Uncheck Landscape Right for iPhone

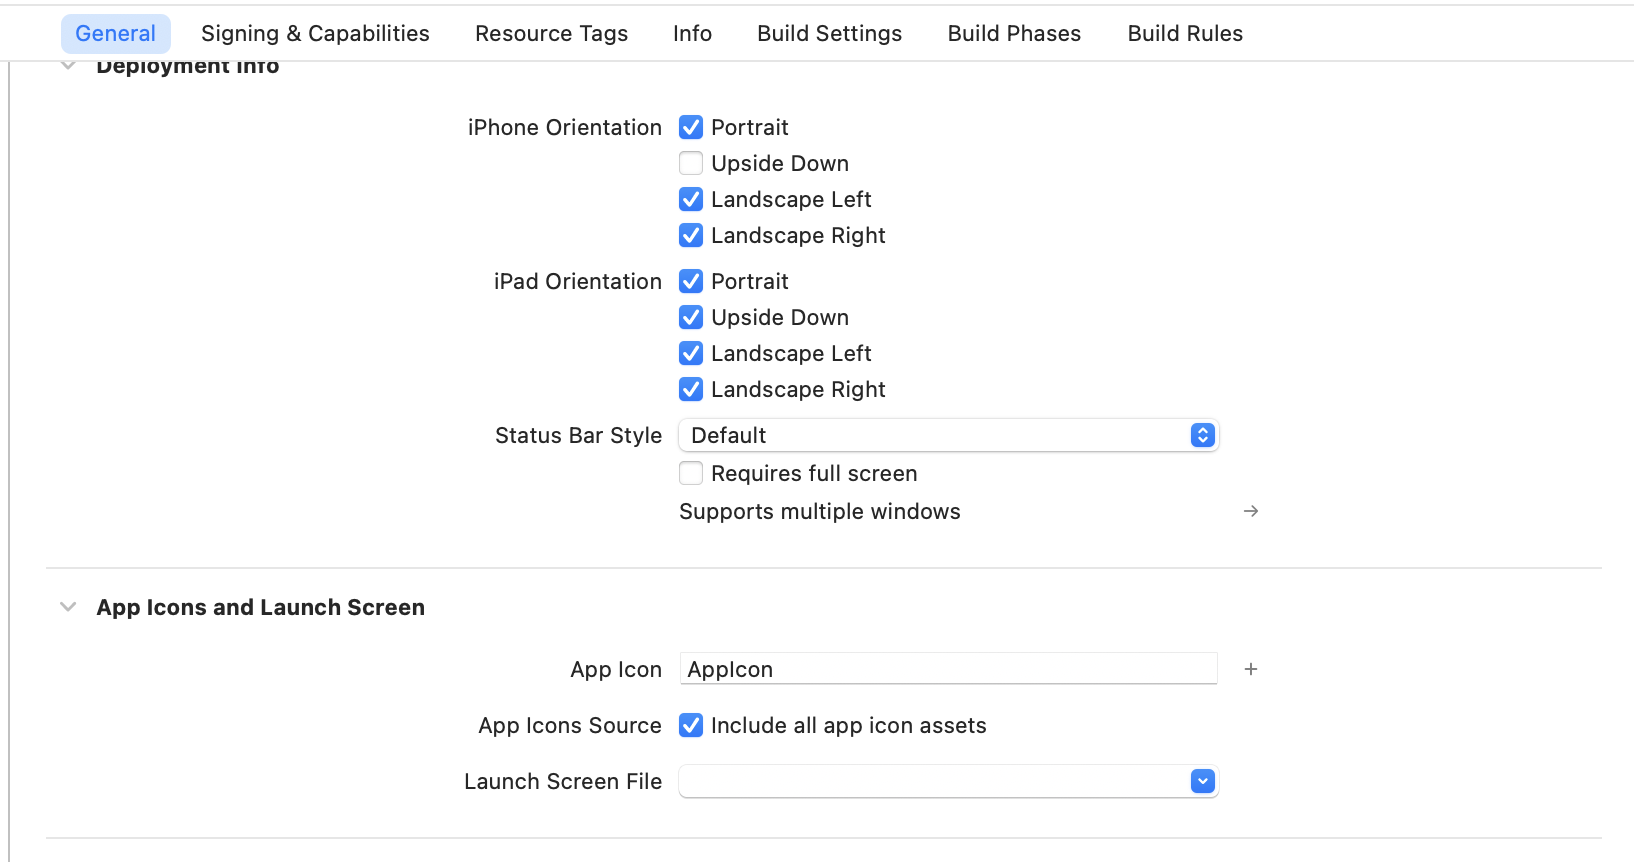(x=691, y=235)
